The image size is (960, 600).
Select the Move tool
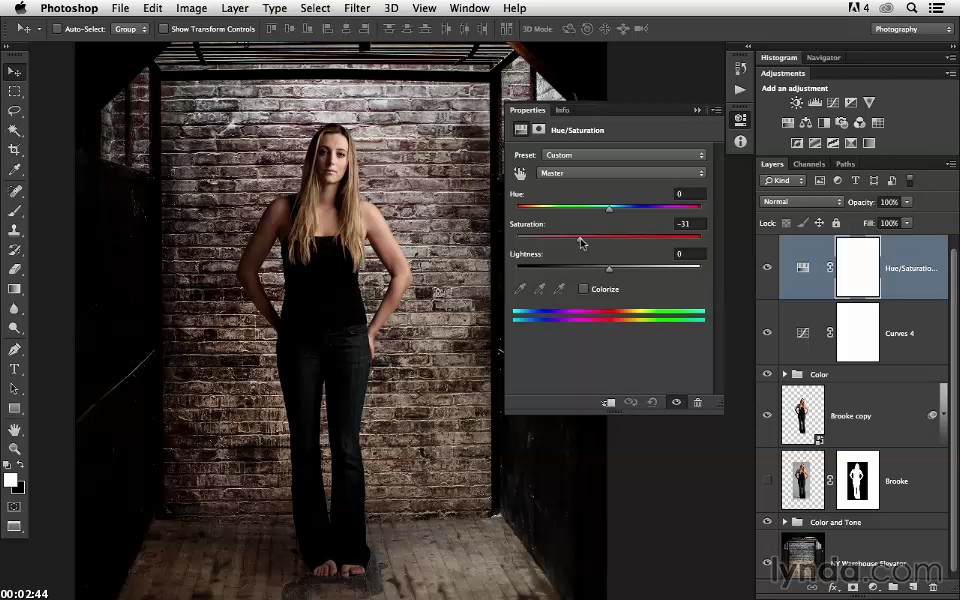coord(14,72)
